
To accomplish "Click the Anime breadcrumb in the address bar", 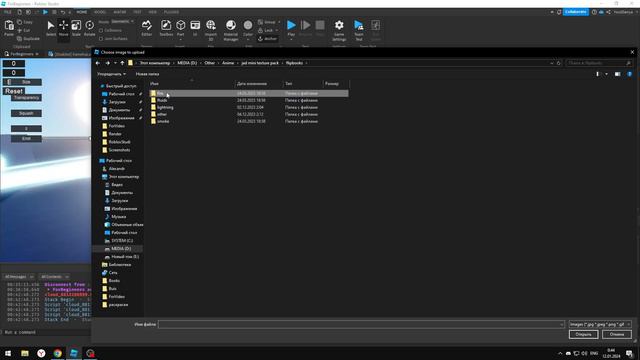I will (228, 63).
